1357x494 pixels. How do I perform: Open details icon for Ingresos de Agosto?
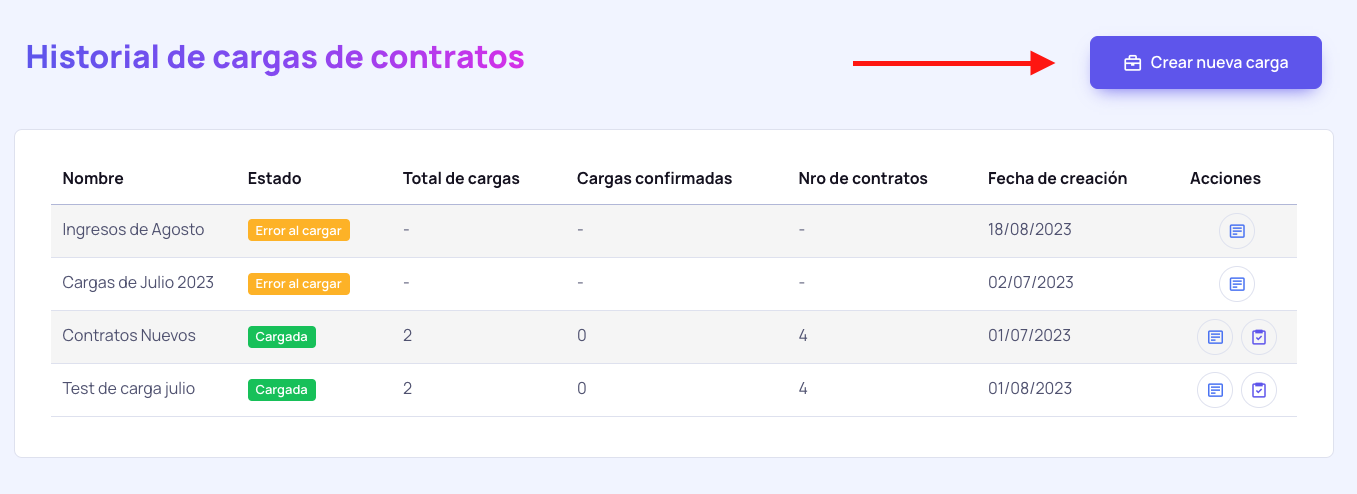(1236, 231)
